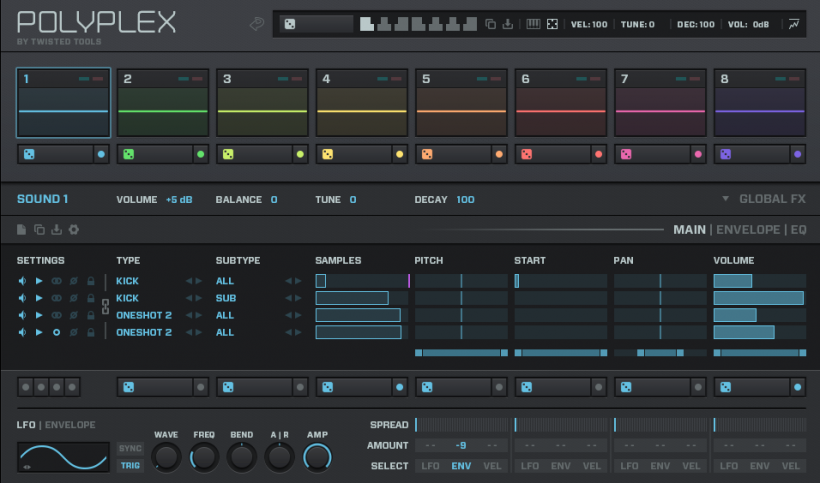Select ENV under the samples modulation column

click(x=461, y=465)
